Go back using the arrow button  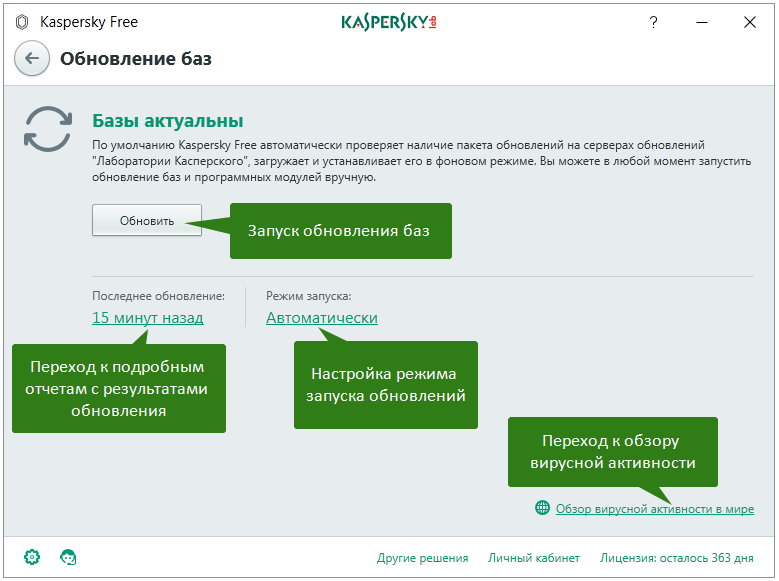32,59
